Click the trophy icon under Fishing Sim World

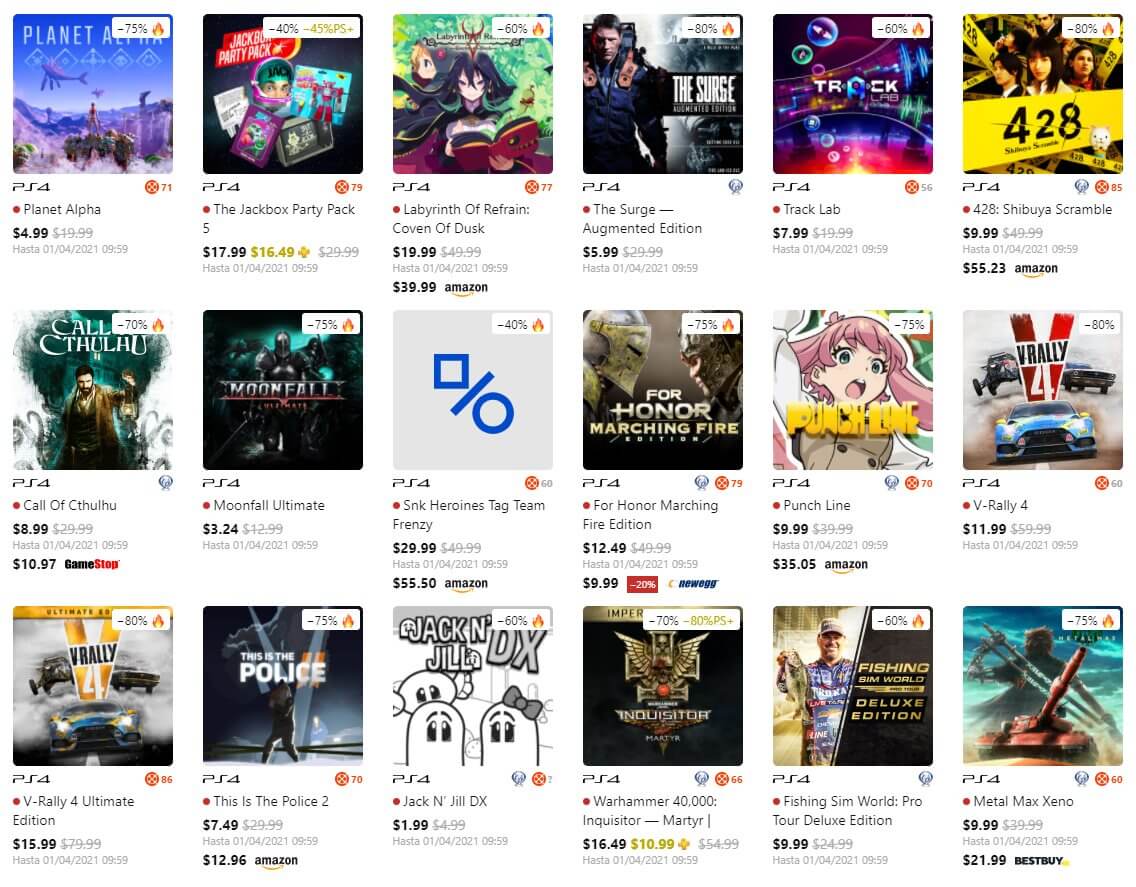[x=925, y=779]
